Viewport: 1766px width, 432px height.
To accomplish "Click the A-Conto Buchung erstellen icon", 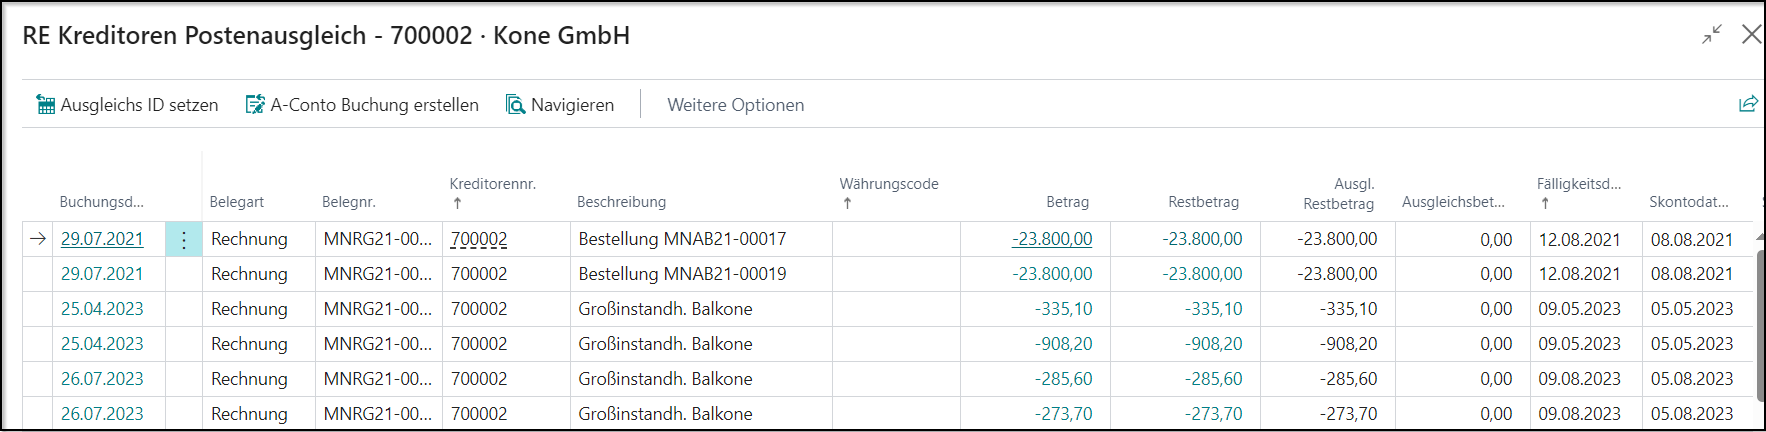I will [x=256, y=105].
